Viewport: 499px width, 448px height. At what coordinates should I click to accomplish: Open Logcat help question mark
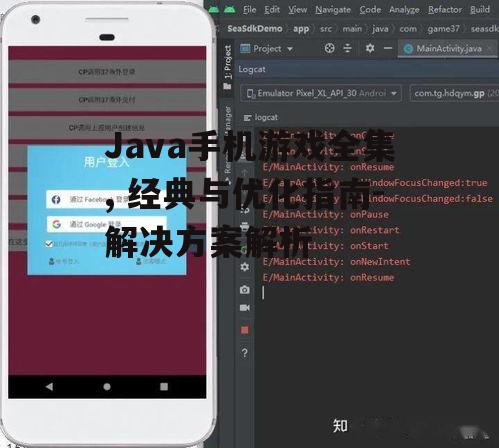click(x=245, y=352)
